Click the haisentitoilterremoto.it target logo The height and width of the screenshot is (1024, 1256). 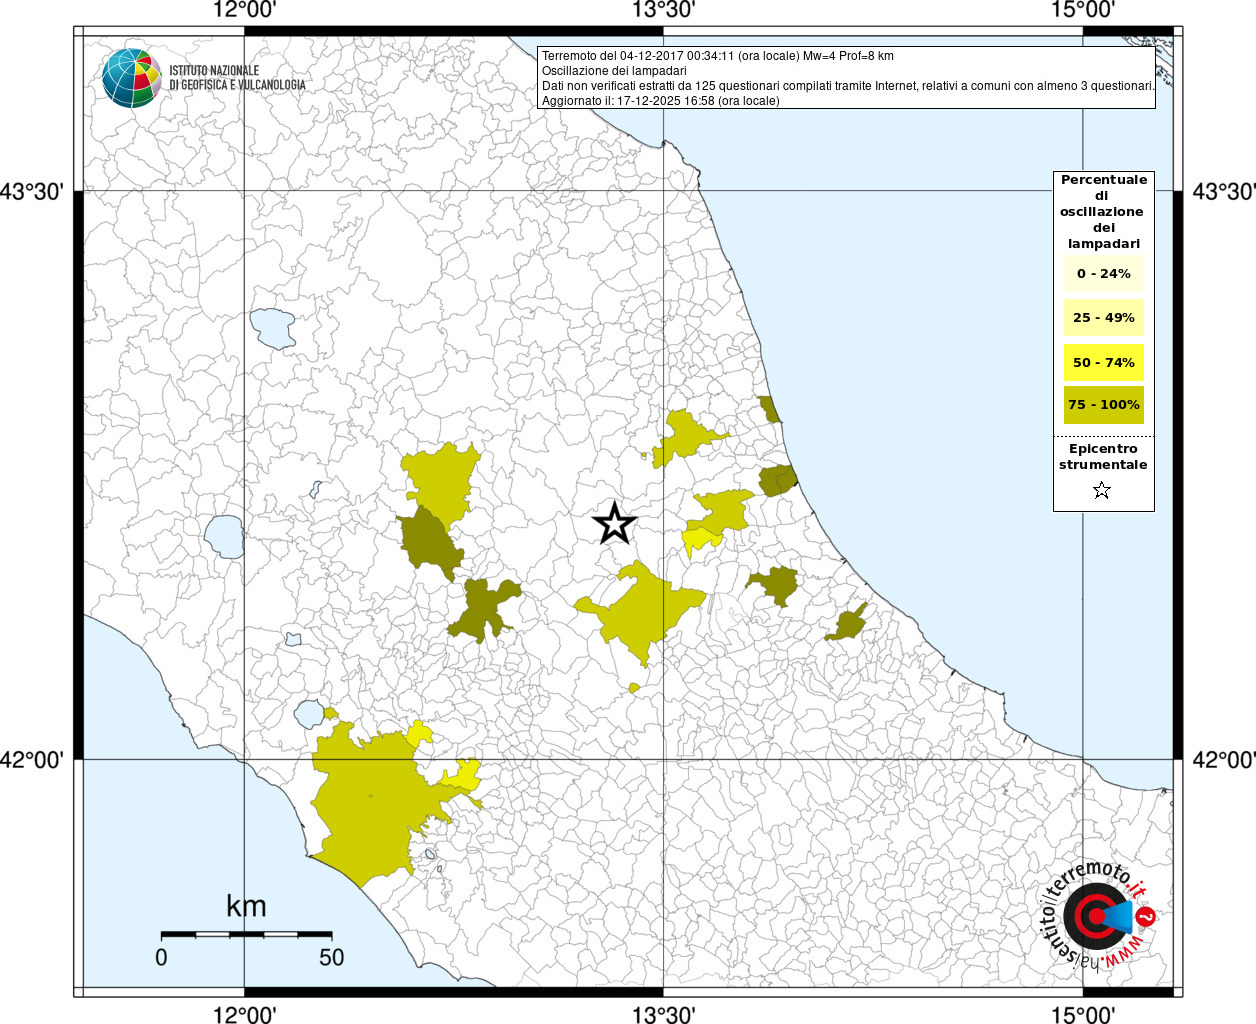pos(1096,916)
